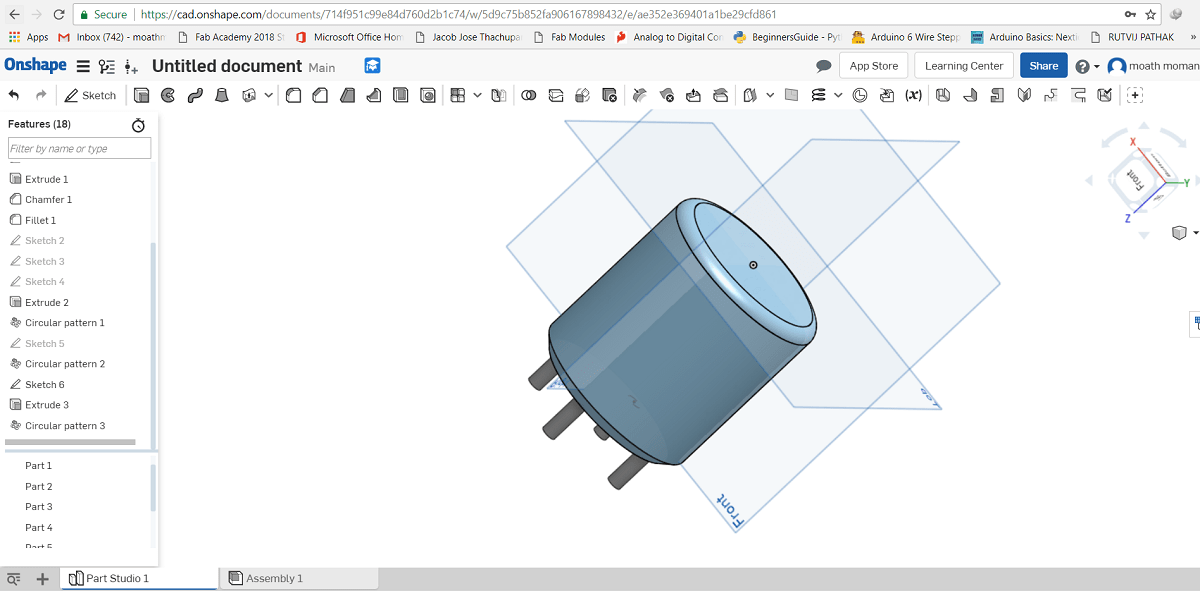Click the parts list vertical scrollbar
Viewport: 1200px width, 591px height.
(153, 488)
